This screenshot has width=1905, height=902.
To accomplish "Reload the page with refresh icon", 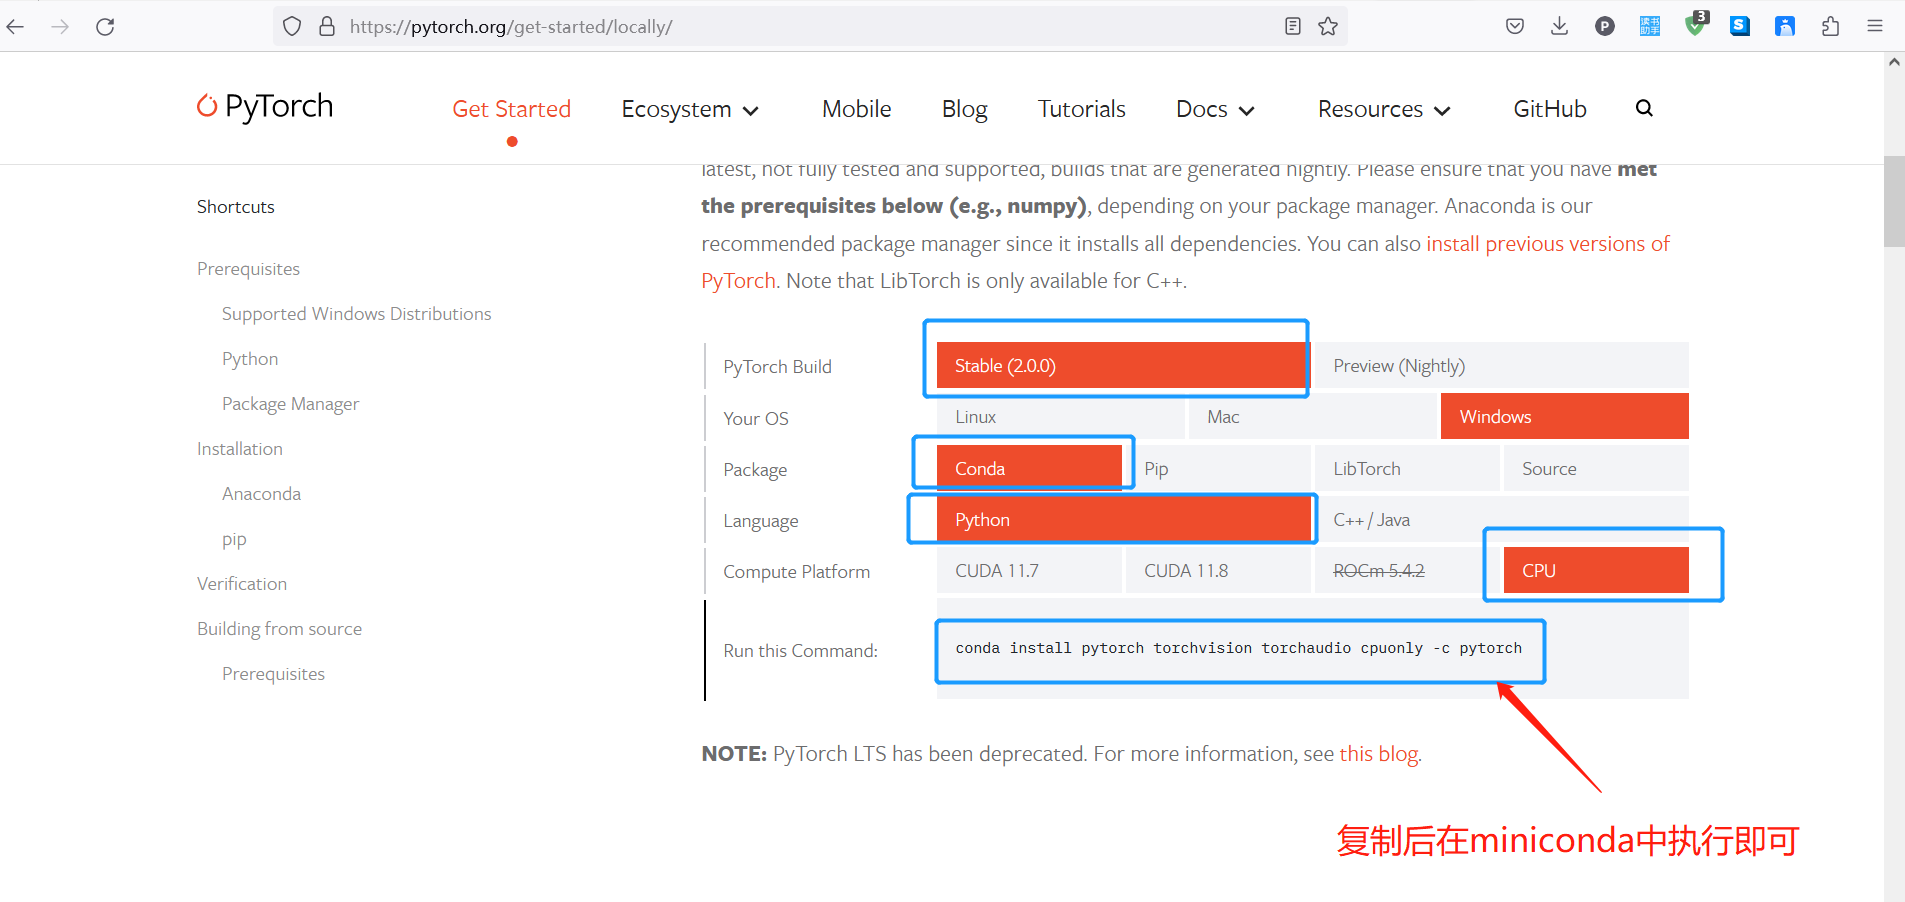I will coord(105,27).
